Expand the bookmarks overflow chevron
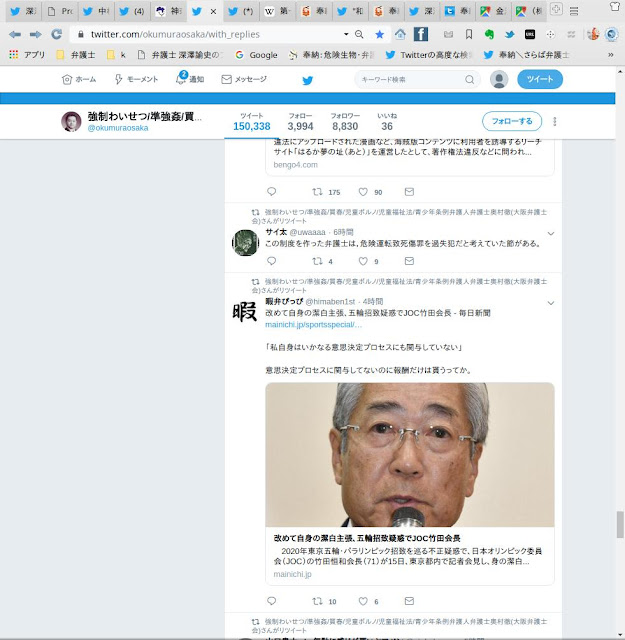 pos(611,55)
